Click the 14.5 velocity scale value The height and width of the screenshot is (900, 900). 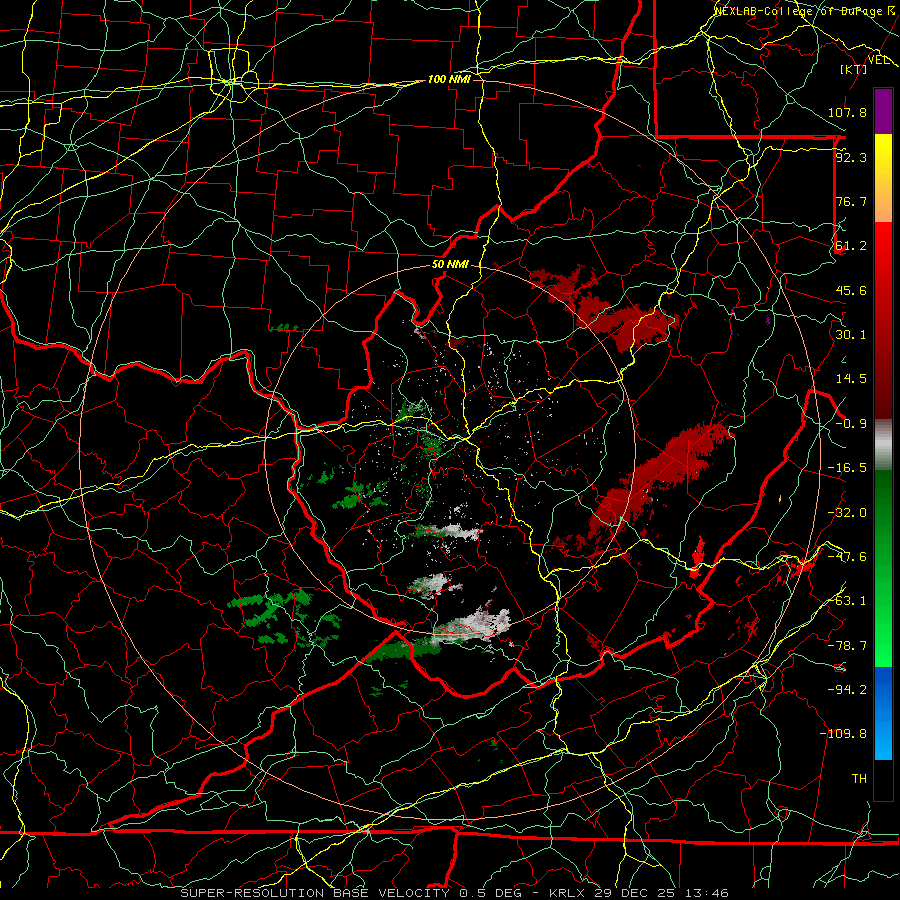(851, 379)
